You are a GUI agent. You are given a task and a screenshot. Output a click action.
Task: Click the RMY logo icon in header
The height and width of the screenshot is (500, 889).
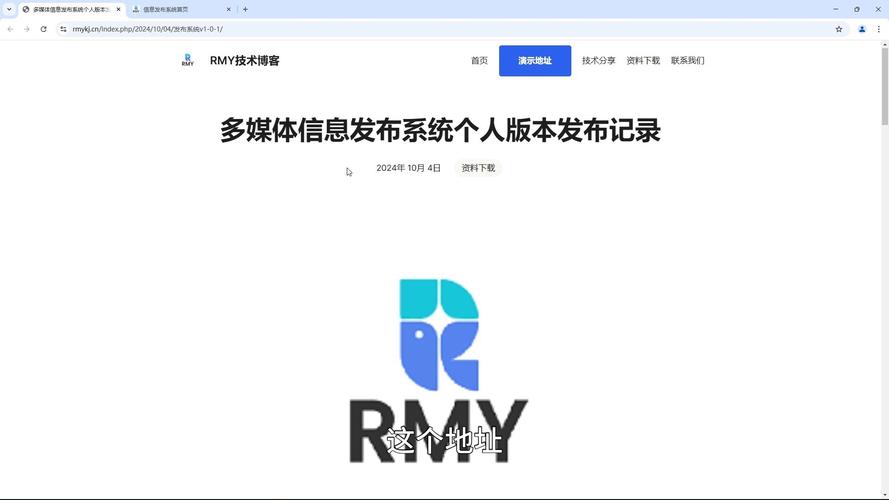pos(188,60)
